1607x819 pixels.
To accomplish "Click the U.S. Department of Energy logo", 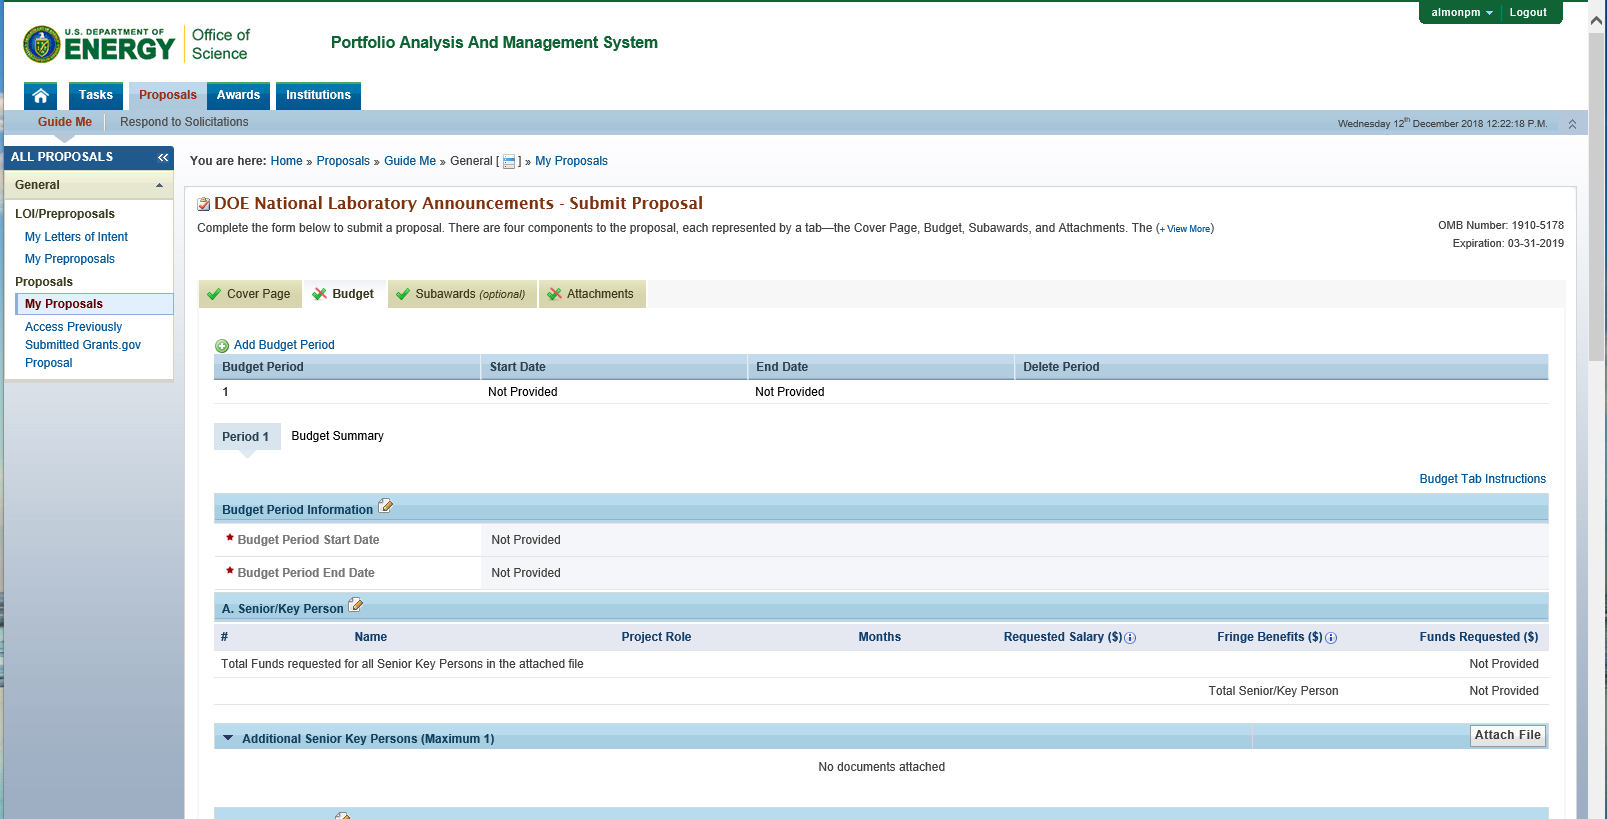I will click(99, 45).
